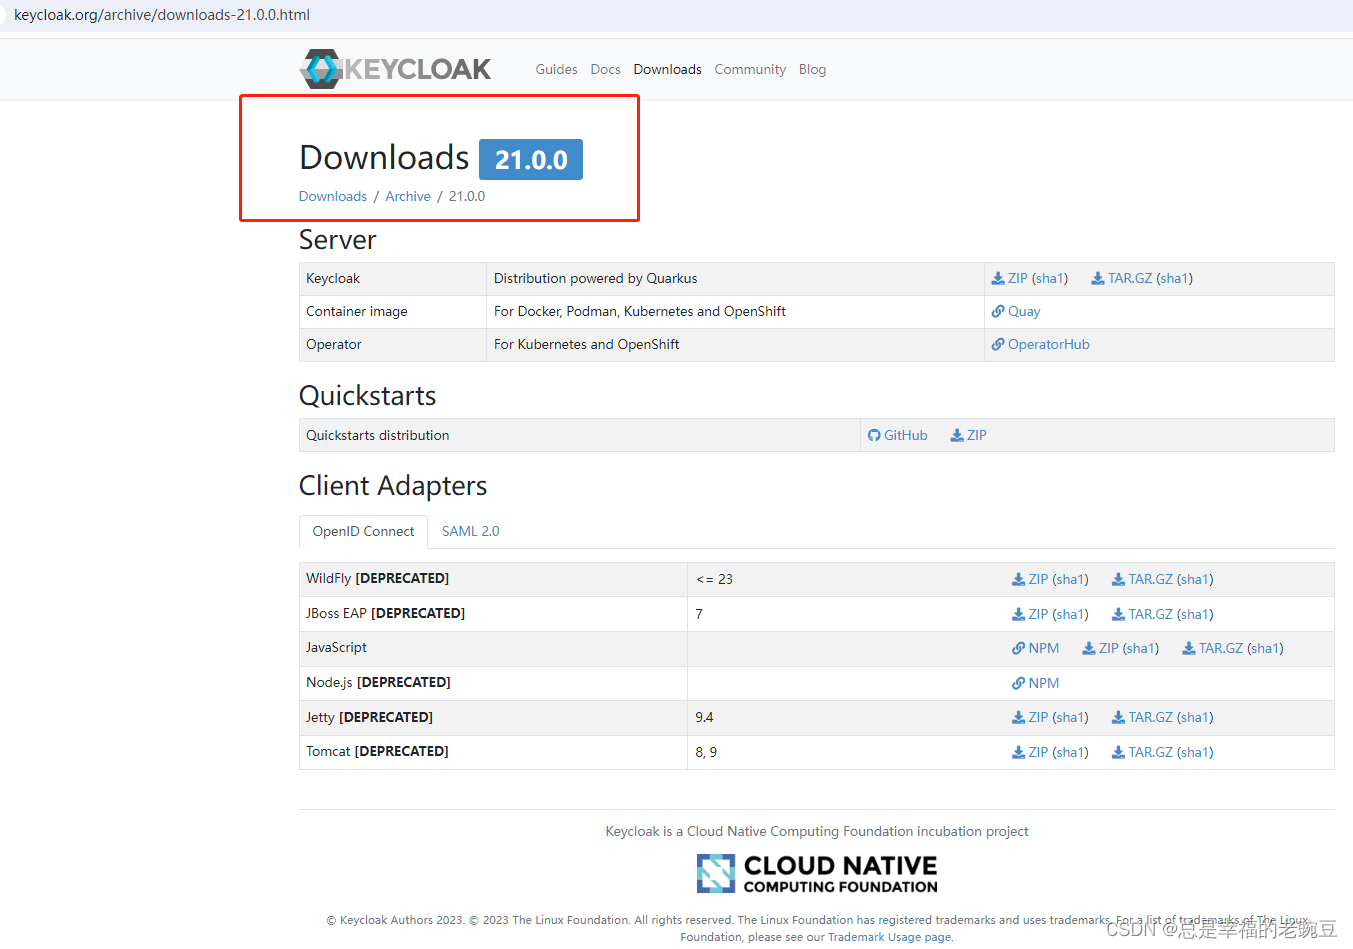
Task: Open sha1 for Tomcat TAR.GZ
Action: click(1195, 752)
